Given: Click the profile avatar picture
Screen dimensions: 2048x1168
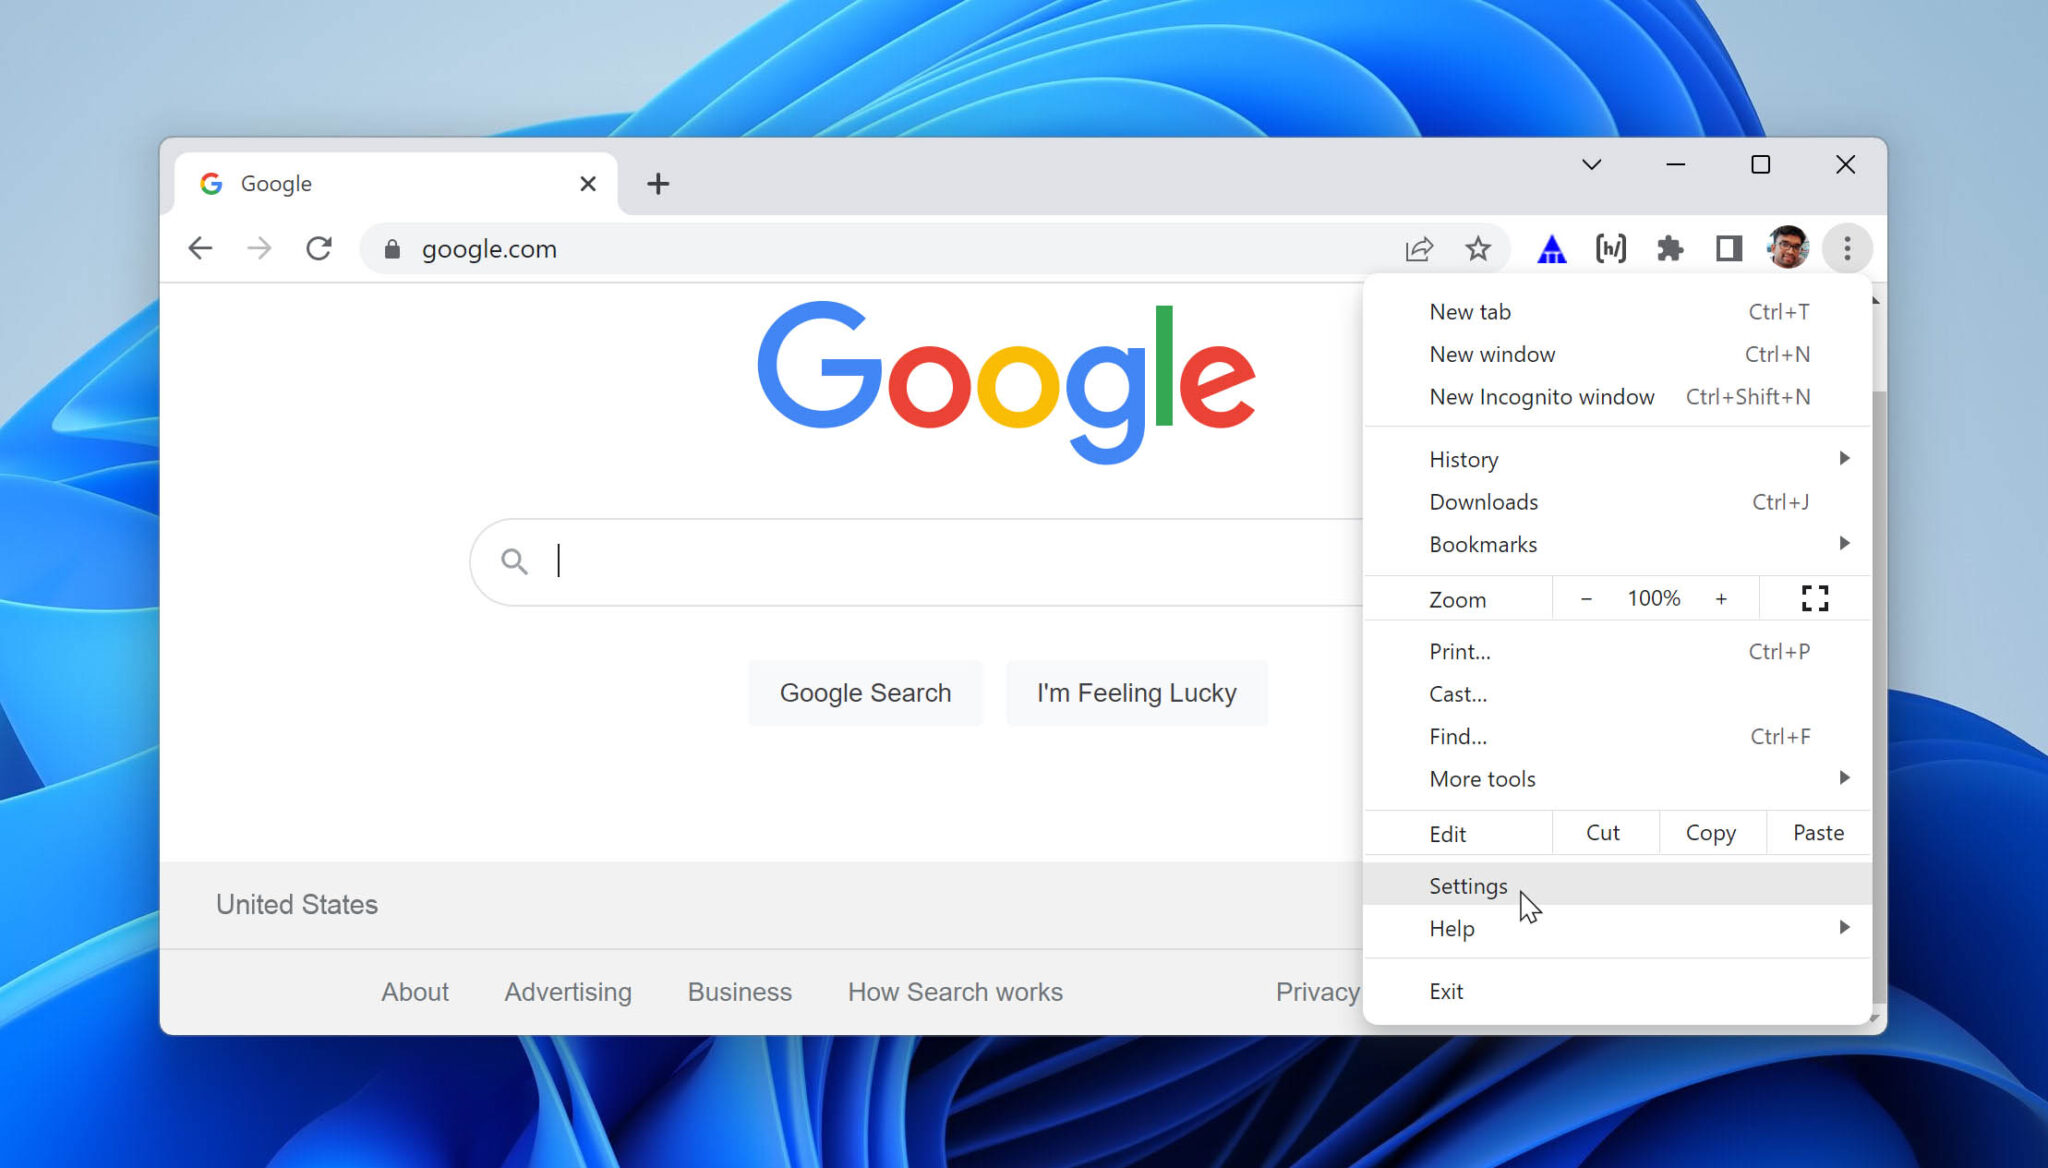Looking at the screenshot, I should [1788, 248].
